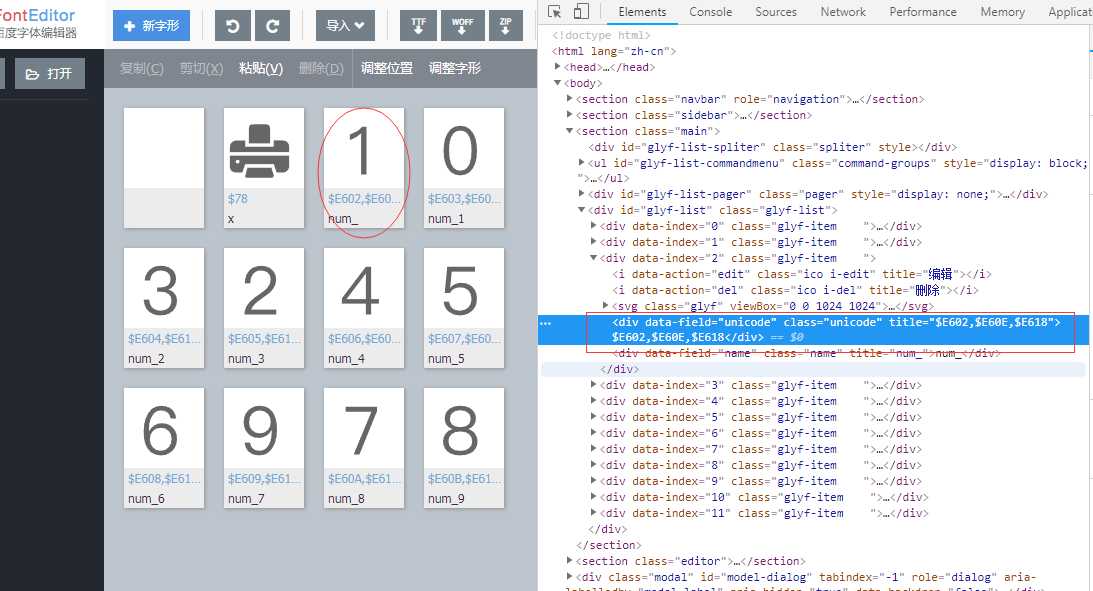1093x591 pixels.
Task: Select the glyph named num_8
Action: click(364, 447)
